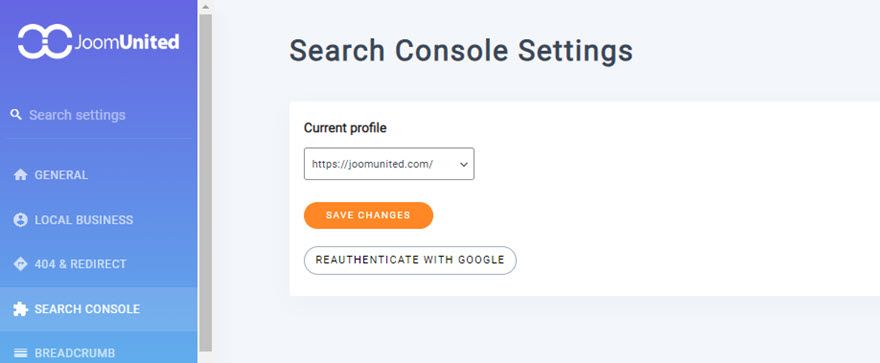Click the General home icon

(x=20, y=175)
